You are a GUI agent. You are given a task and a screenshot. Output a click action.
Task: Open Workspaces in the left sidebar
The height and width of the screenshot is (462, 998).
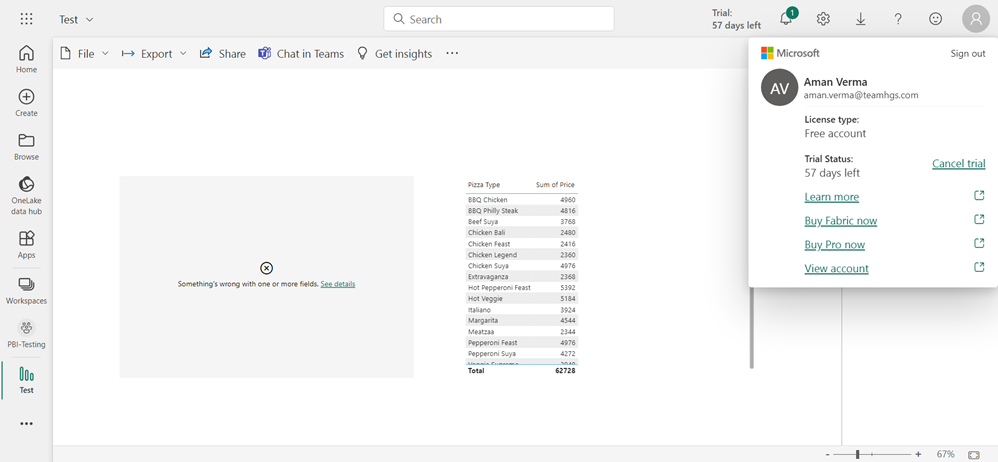[26, 291]
